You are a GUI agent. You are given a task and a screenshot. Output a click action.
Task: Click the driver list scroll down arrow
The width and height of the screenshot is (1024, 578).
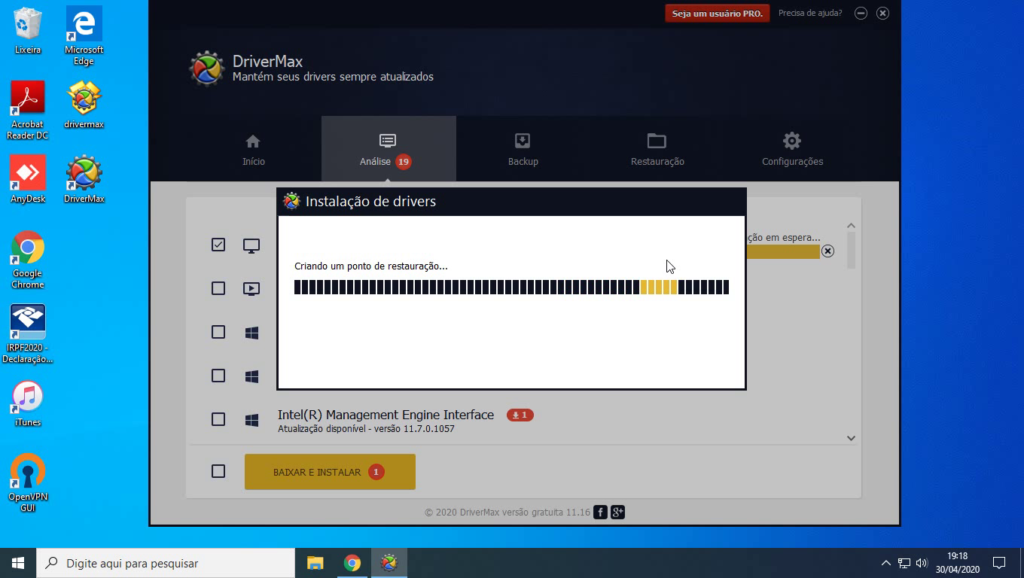pyautogui.click(x=851, y=438)
